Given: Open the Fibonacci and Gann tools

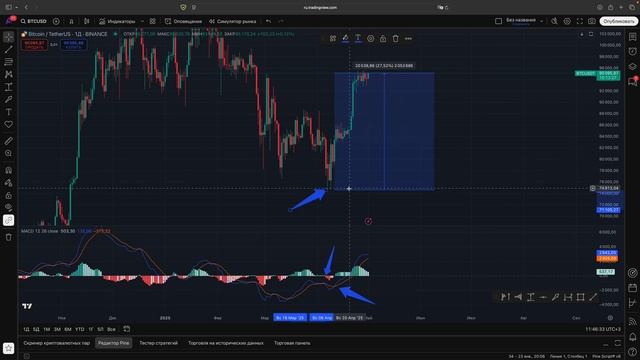Looking at the screenshot, I should (x=9, y=62).
